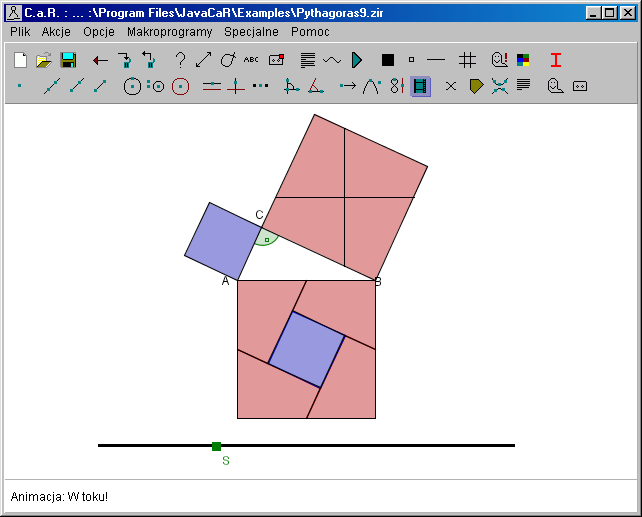Select the point Tracker curve tool

click(x=372, y=86)
